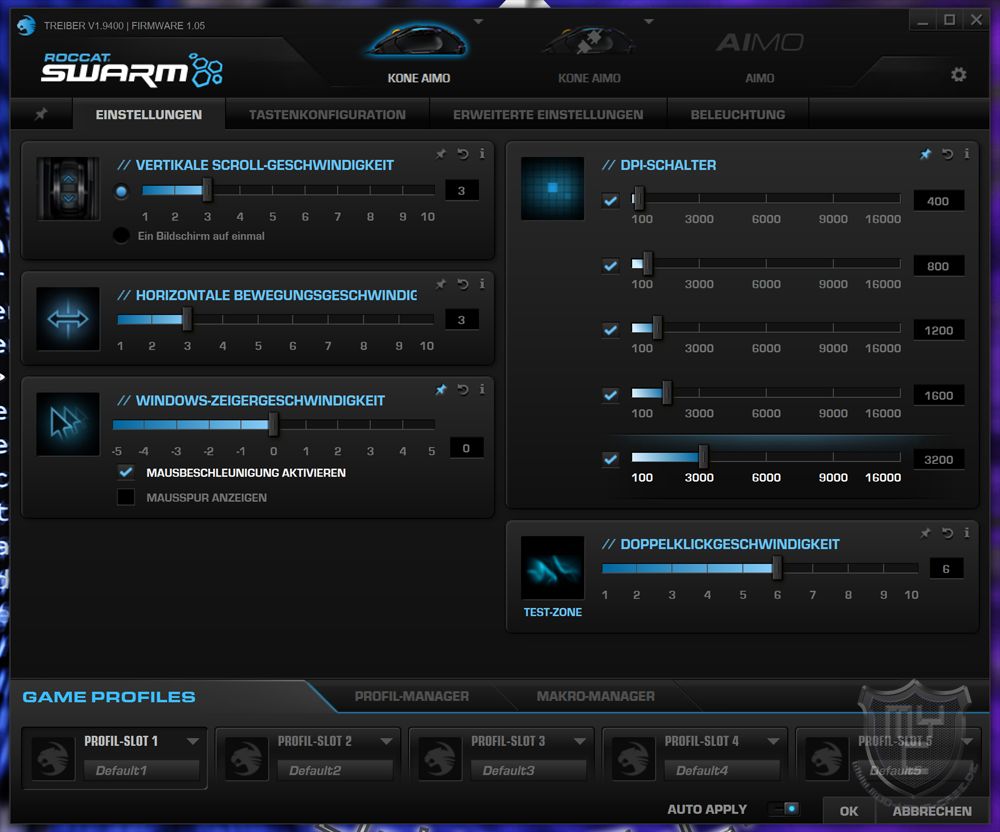Screen dimensions: 1000x832
Task: Select the Game Profiles section
Action: click(x=109, y=697)
